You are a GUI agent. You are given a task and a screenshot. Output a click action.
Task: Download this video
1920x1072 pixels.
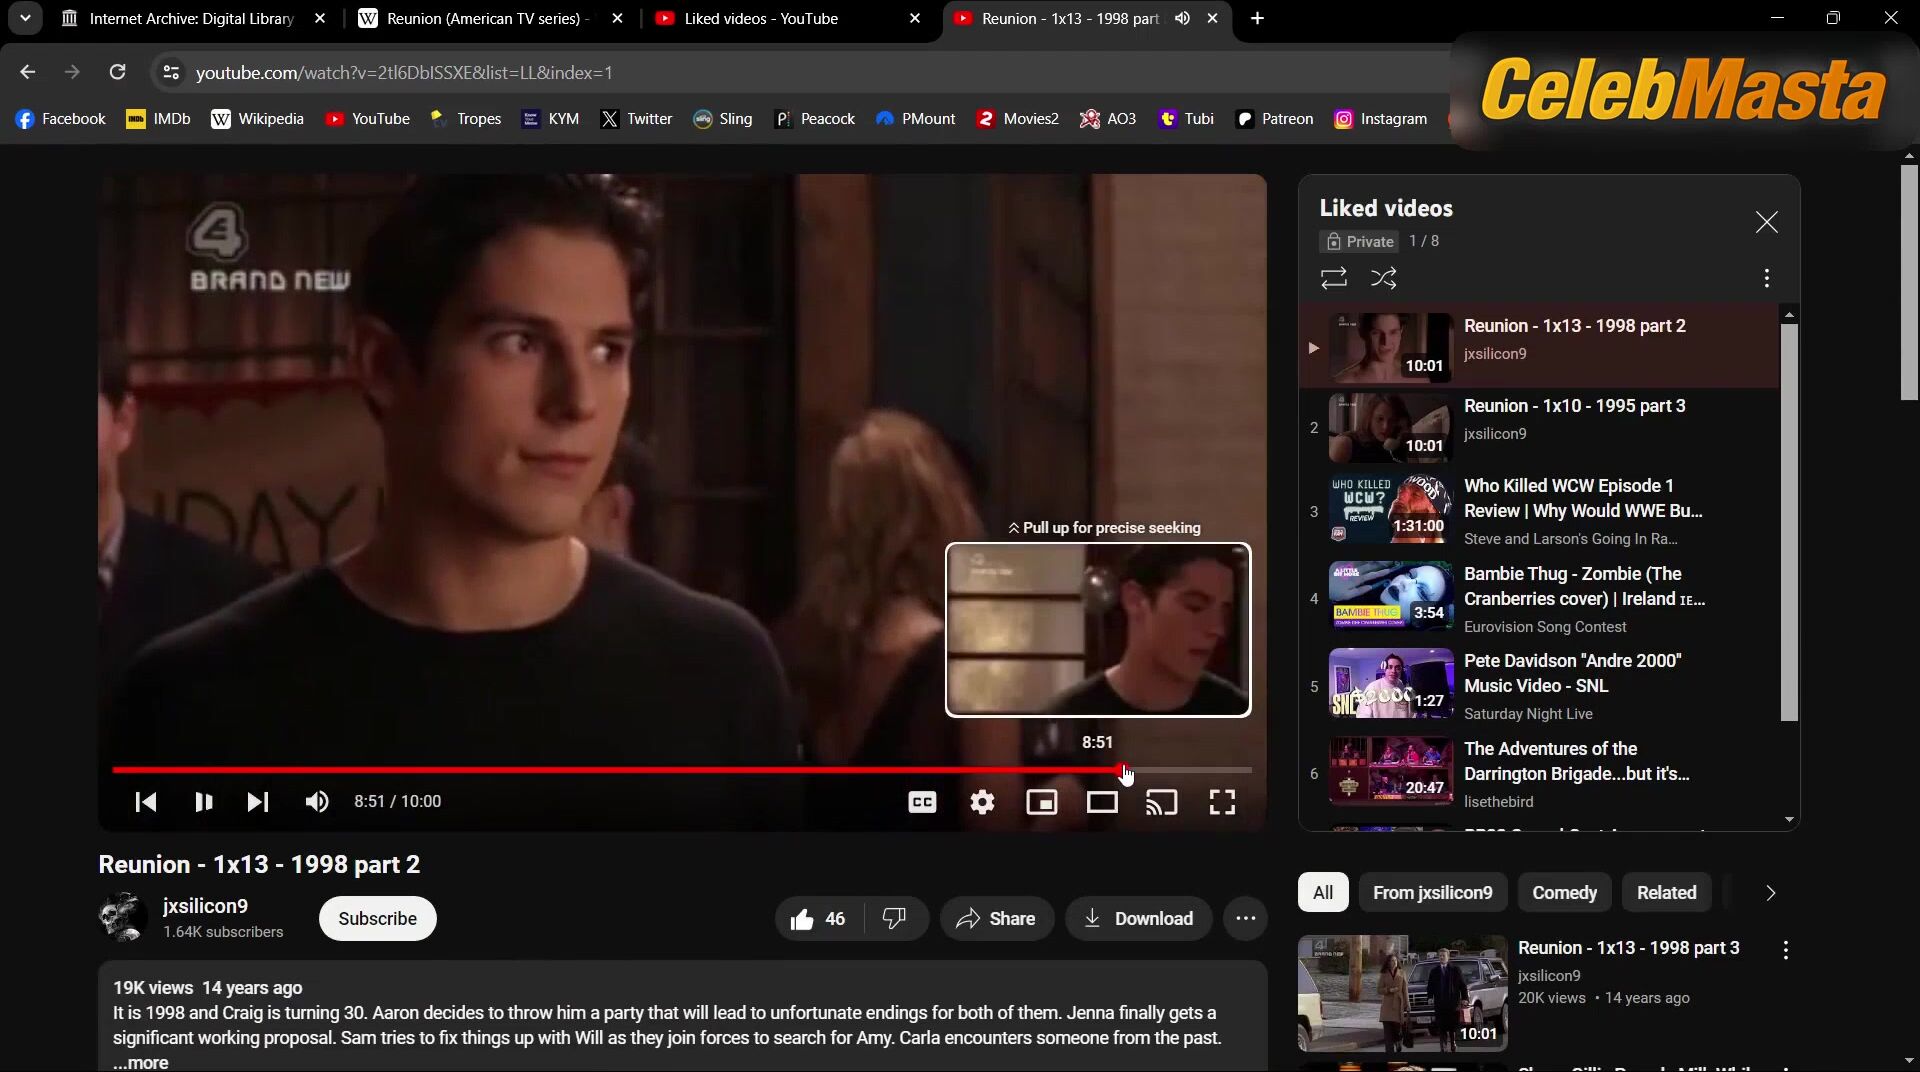pos(1139,919)
